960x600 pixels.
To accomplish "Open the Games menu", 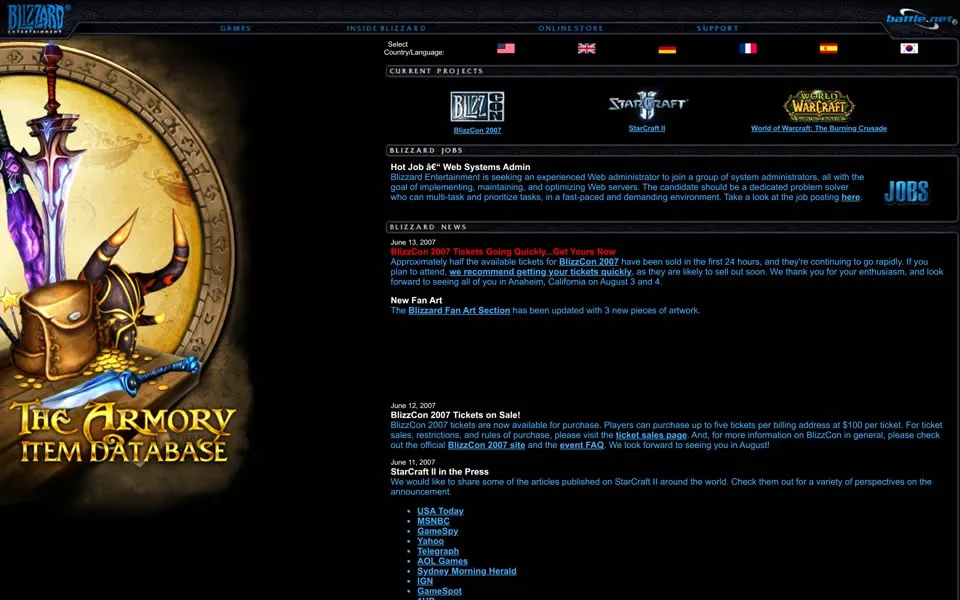I will click(235, 28).
